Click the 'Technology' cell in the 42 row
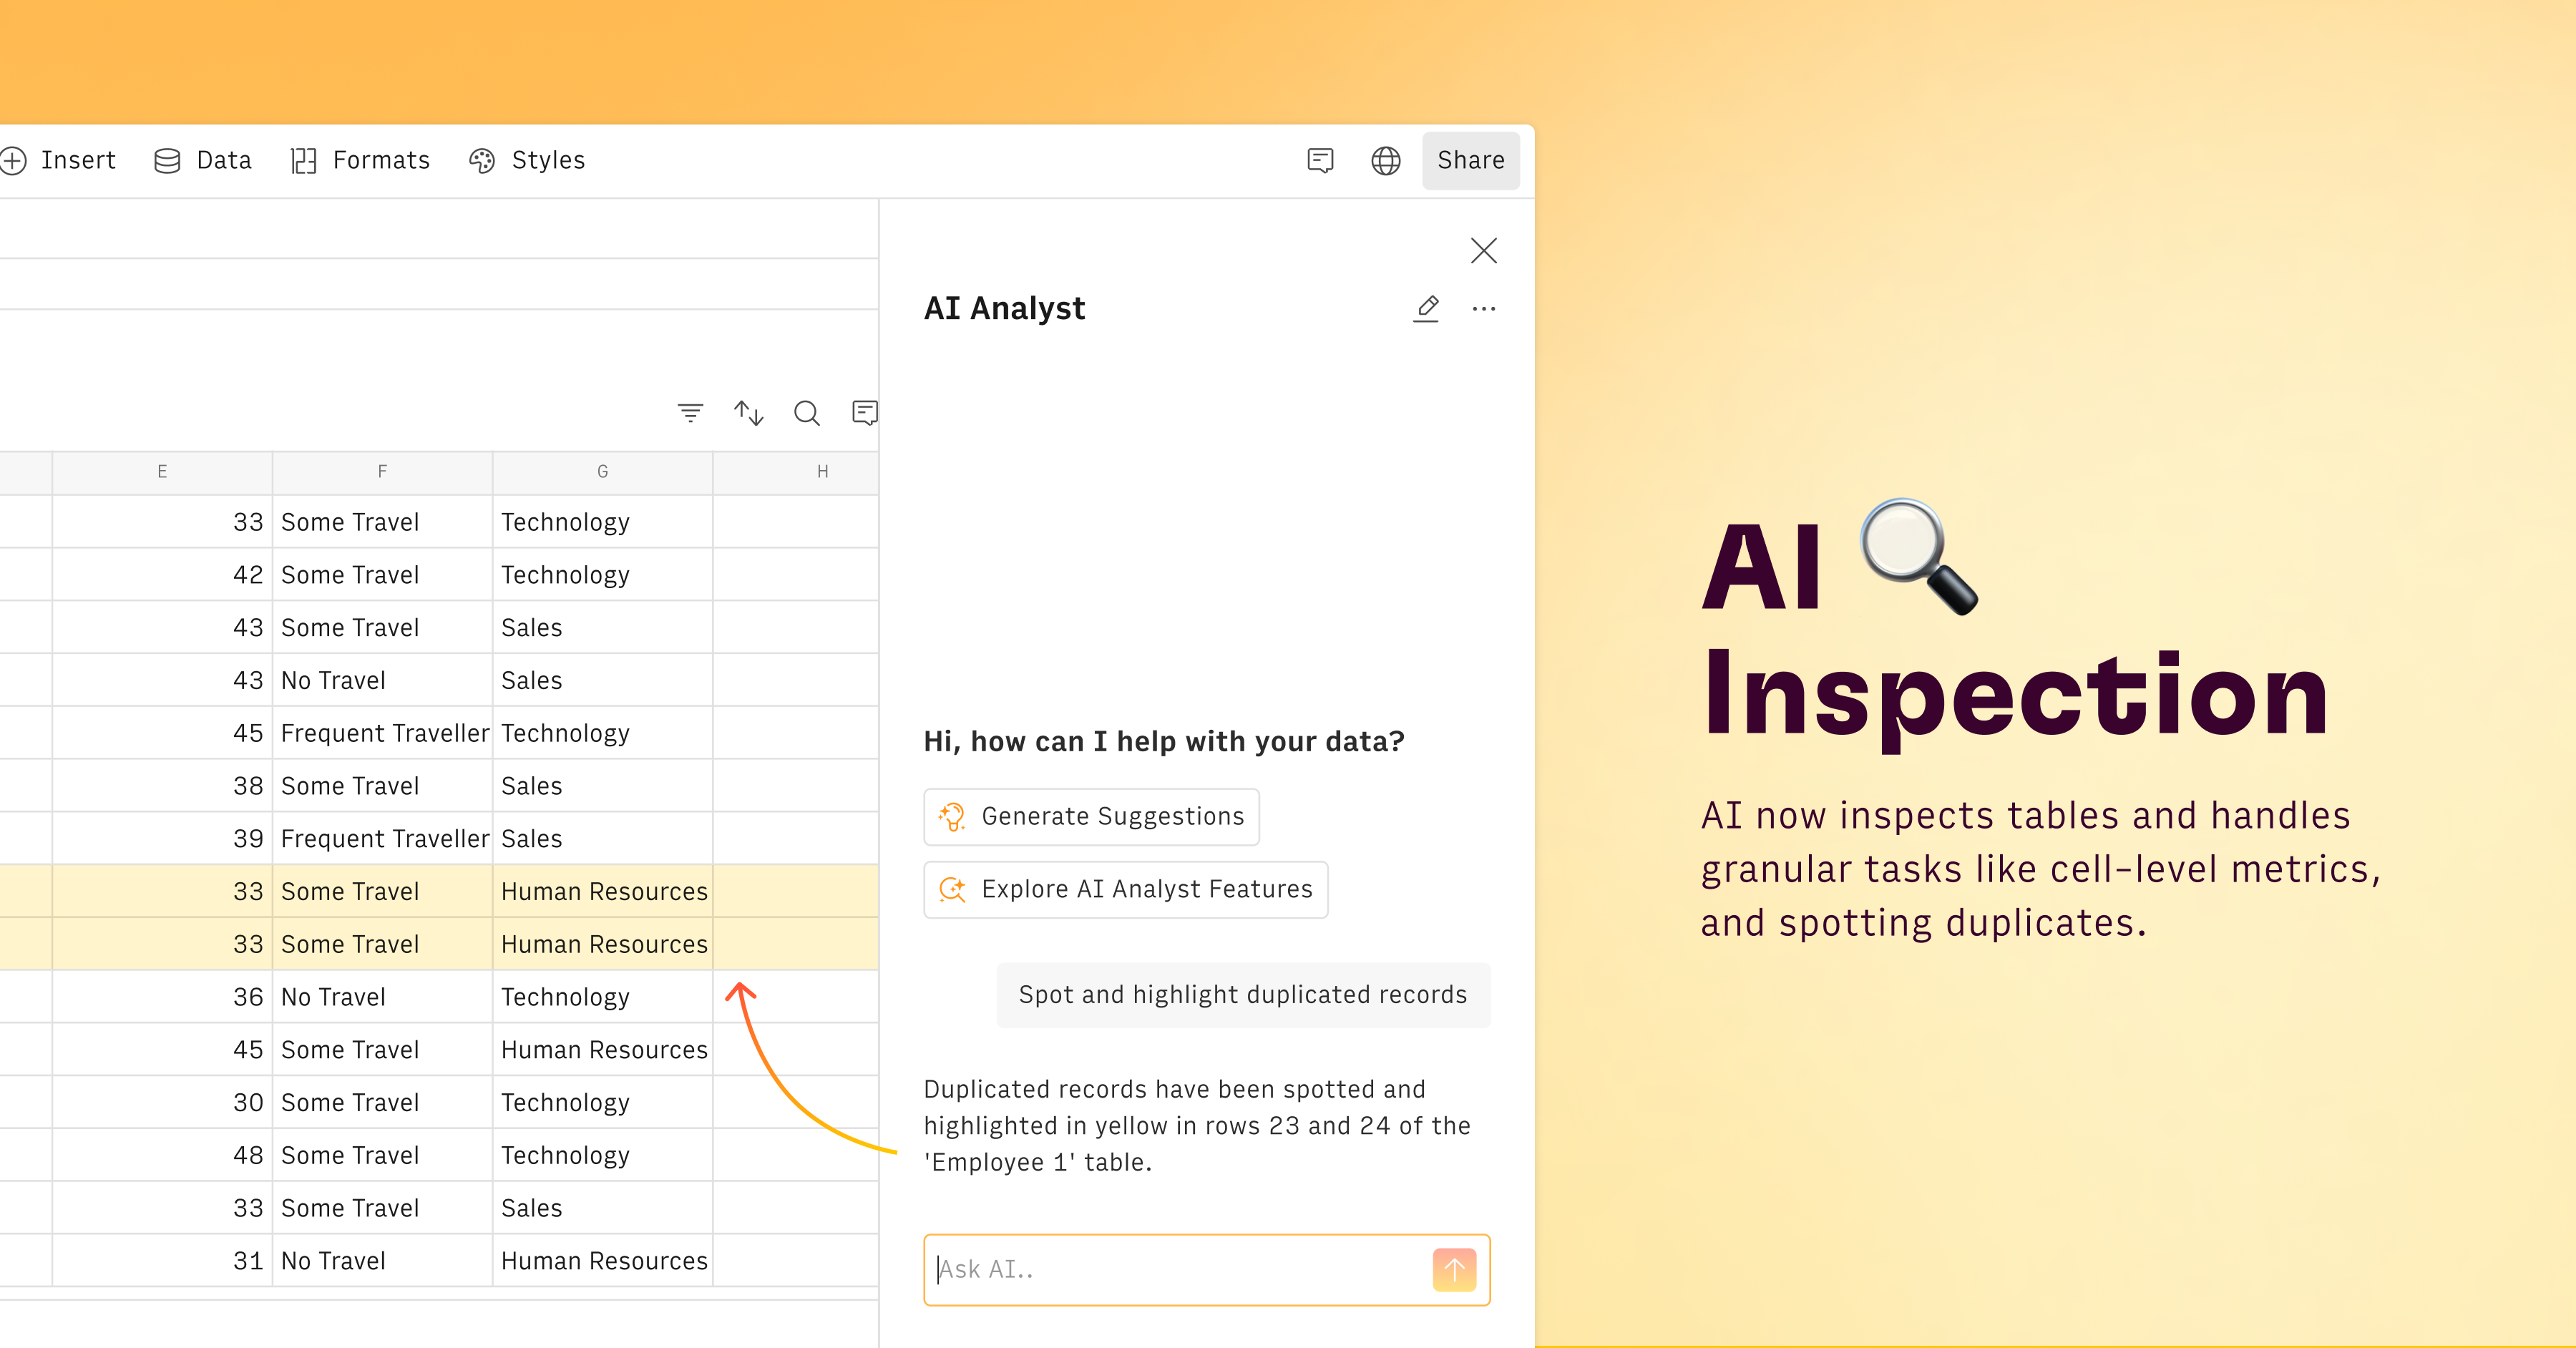Screen dimensions: 2576x1348 602,574
